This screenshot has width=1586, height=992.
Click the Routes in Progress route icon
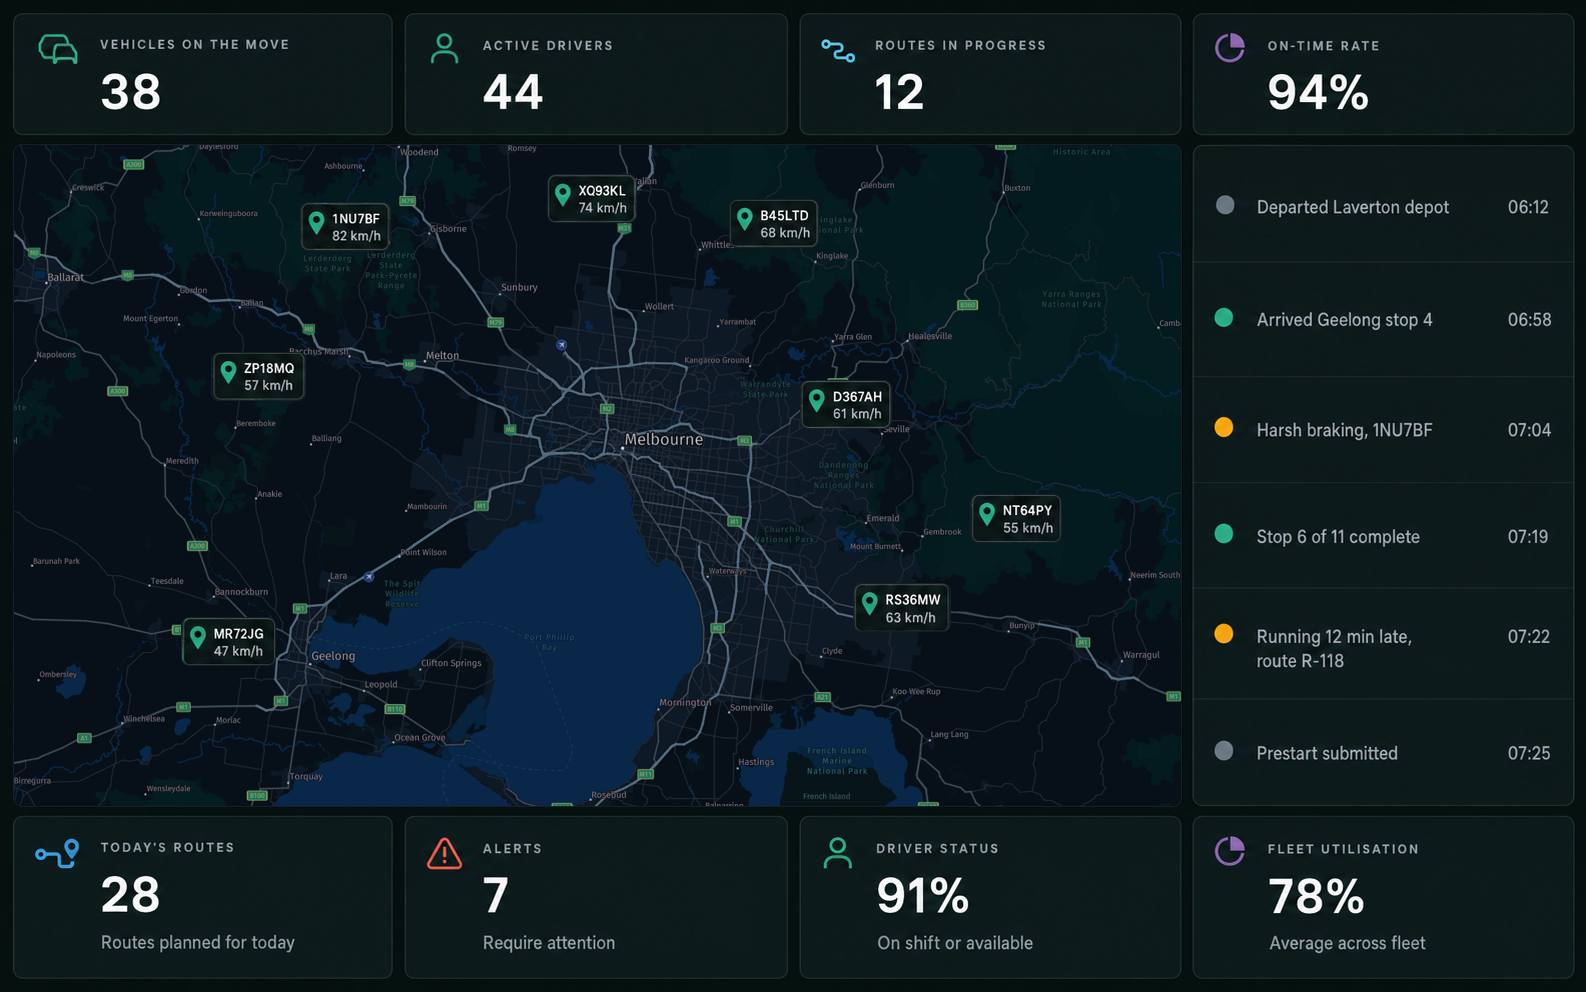coord(837,50)
